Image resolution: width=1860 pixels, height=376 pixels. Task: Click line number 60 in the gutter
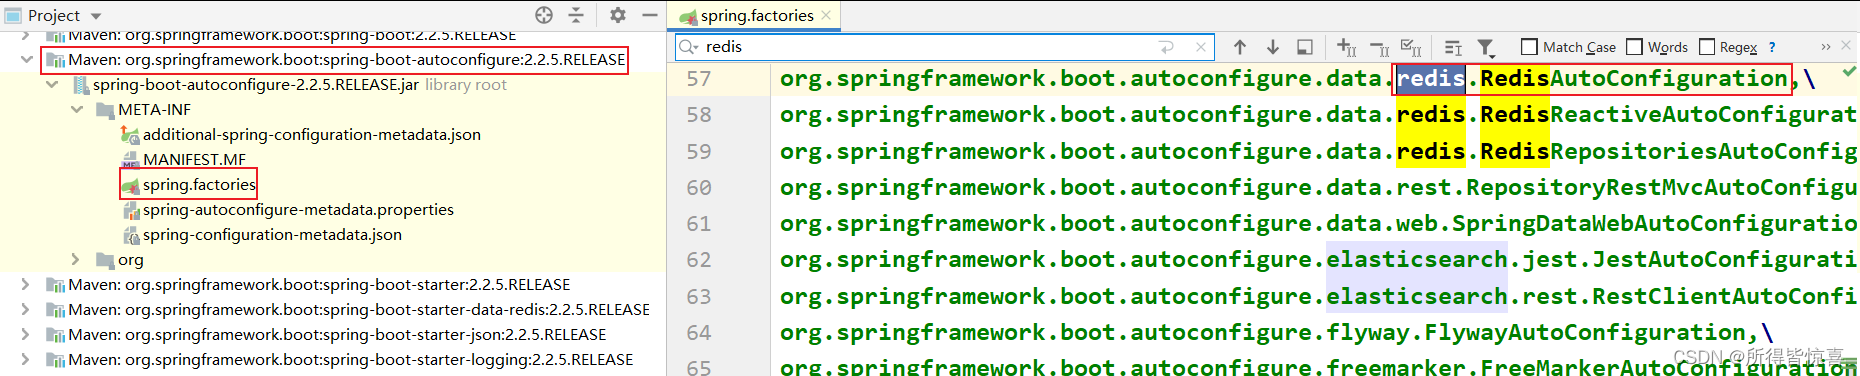point(699,188)
